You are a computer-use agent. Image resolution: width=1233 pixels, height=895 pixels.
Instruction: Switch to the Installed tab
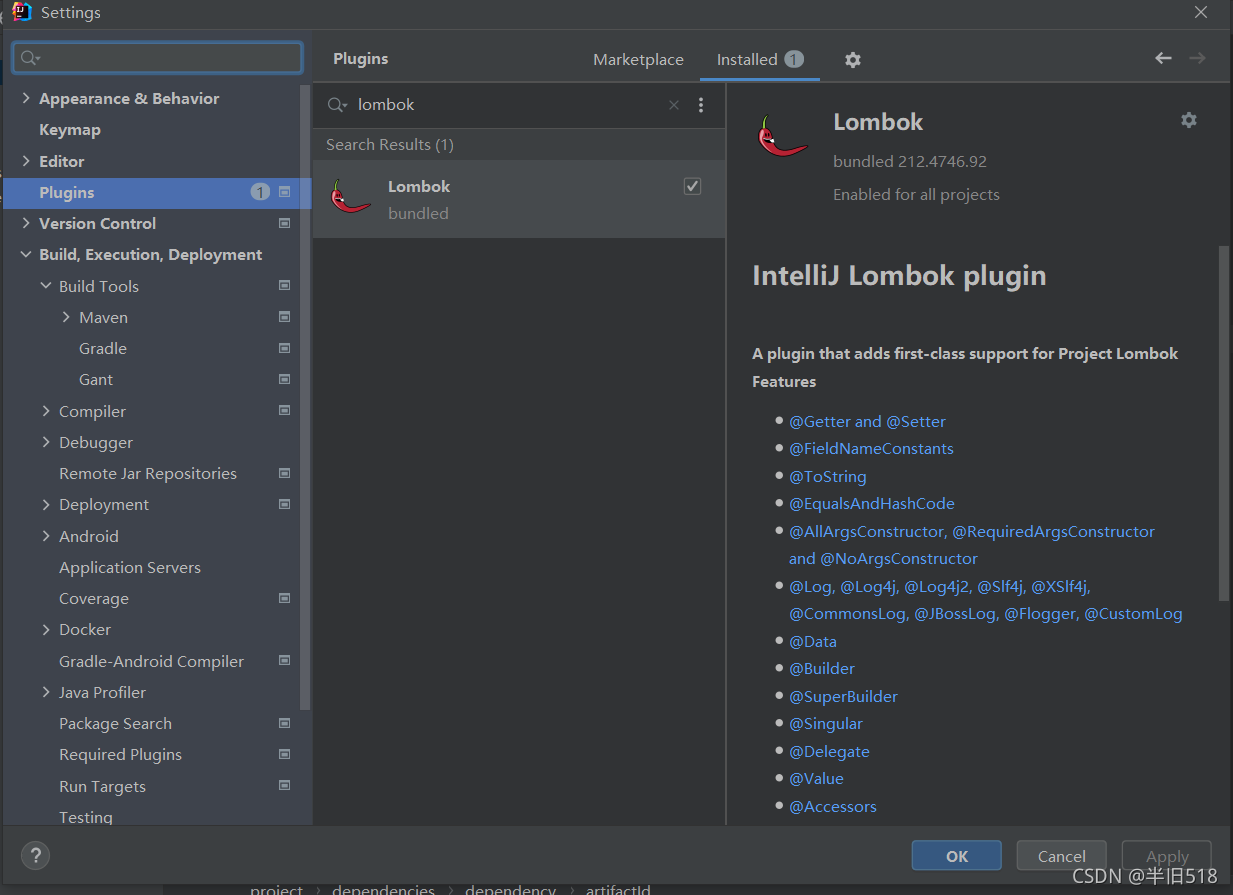coord(760,60)
